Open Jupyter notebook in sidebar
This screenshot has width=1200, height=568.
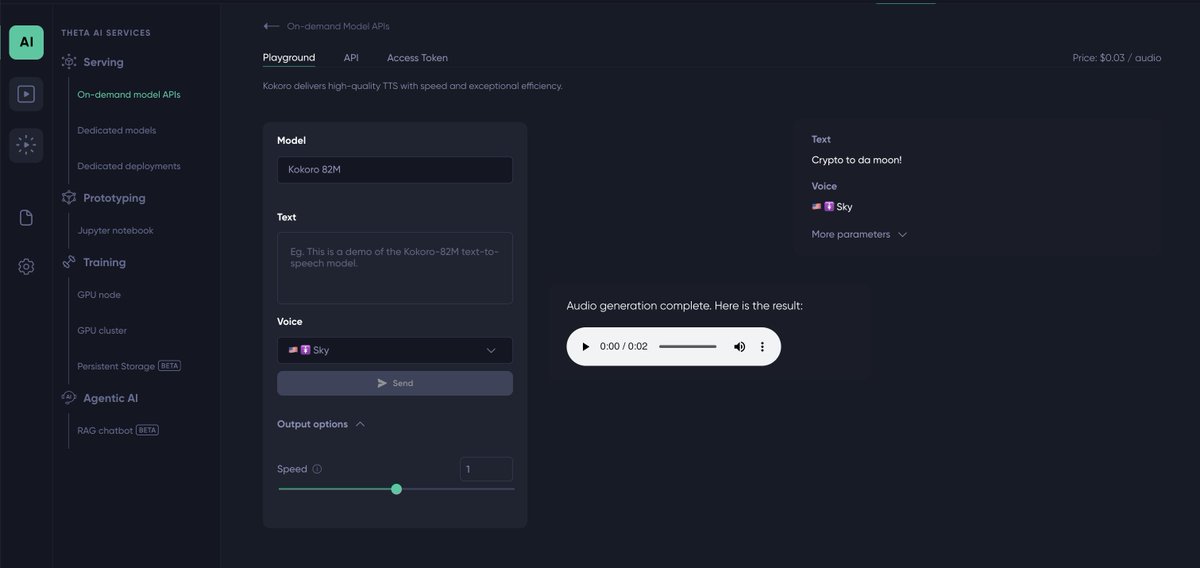(116, 230)
